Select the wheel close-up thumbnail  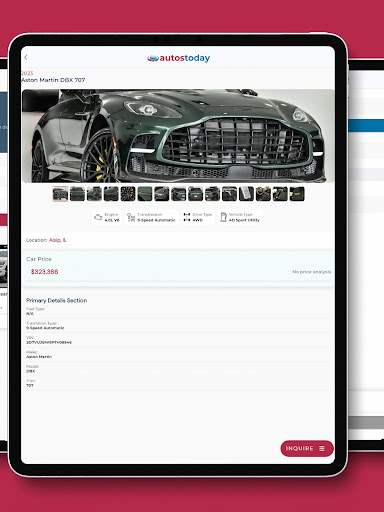pos(128,194)
